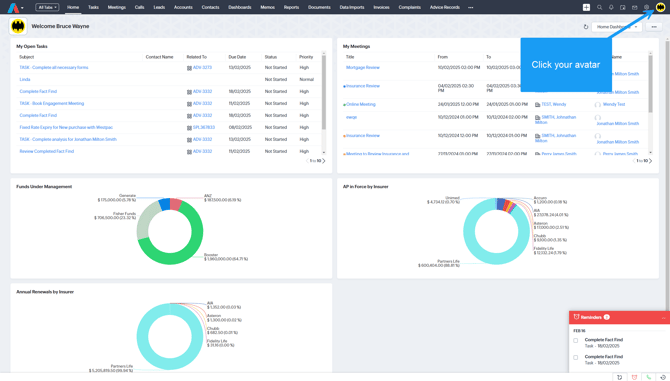Open the quick create plus icon
670x381 pixels.
(586, 7)
